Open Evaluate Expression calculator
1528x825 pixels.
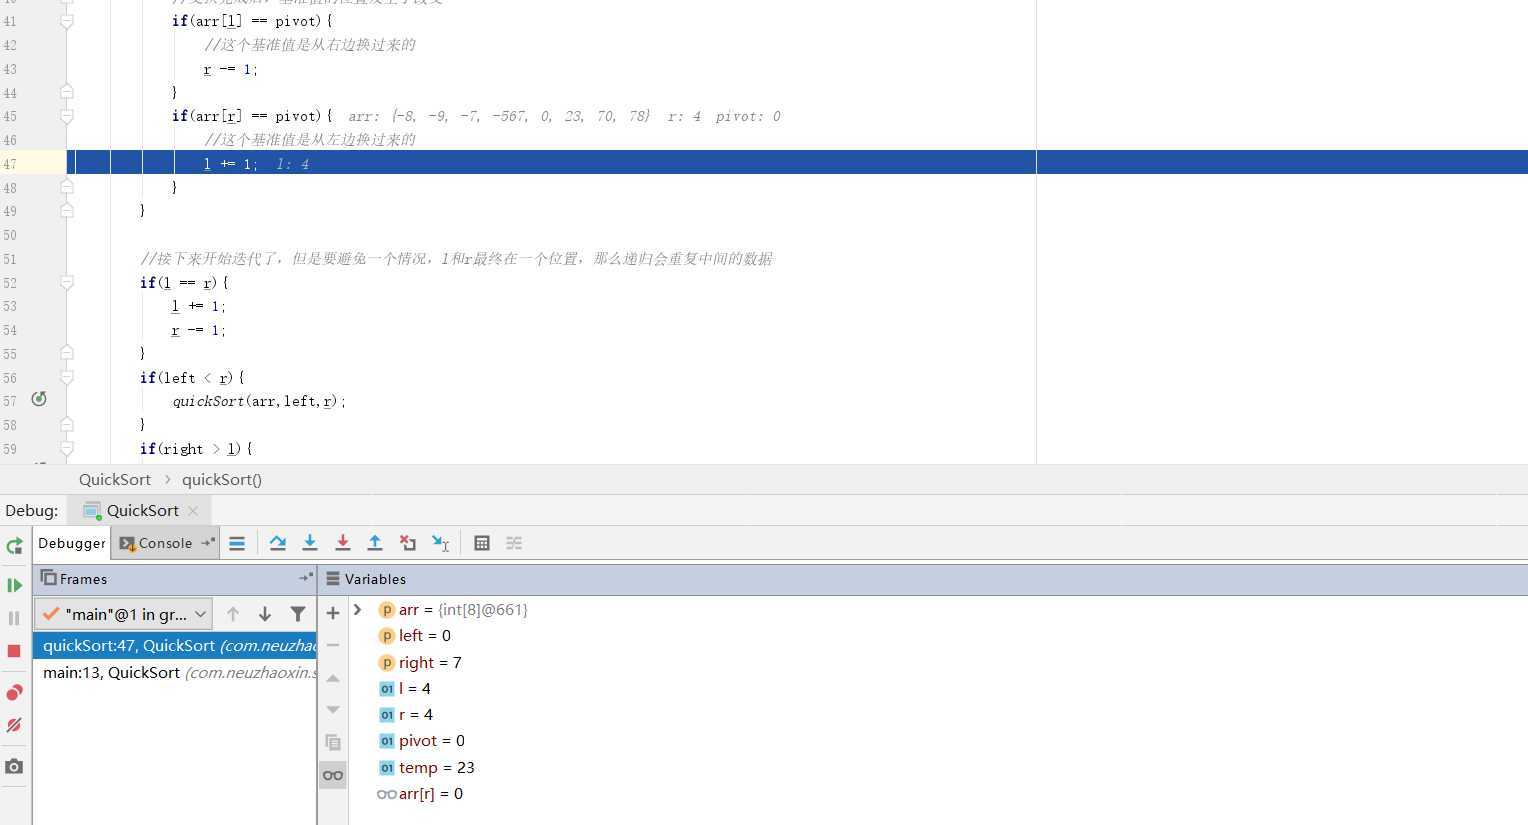coord(482,543)
